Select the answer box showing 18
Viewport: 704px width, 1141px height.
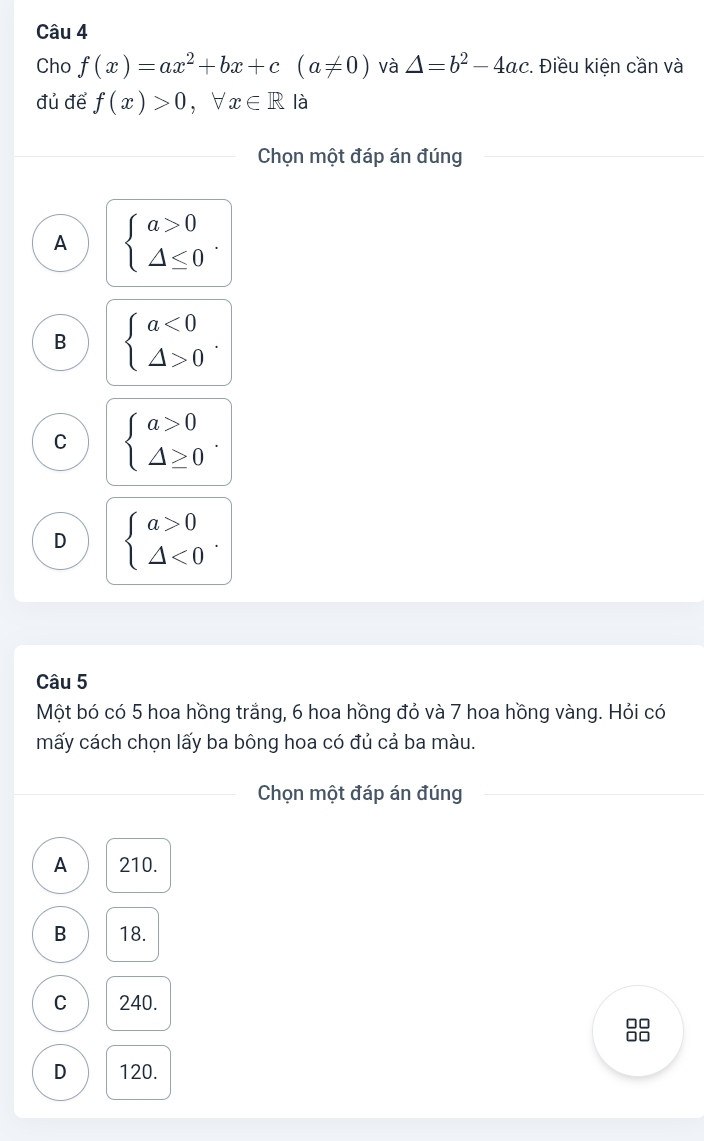[133, 934]
